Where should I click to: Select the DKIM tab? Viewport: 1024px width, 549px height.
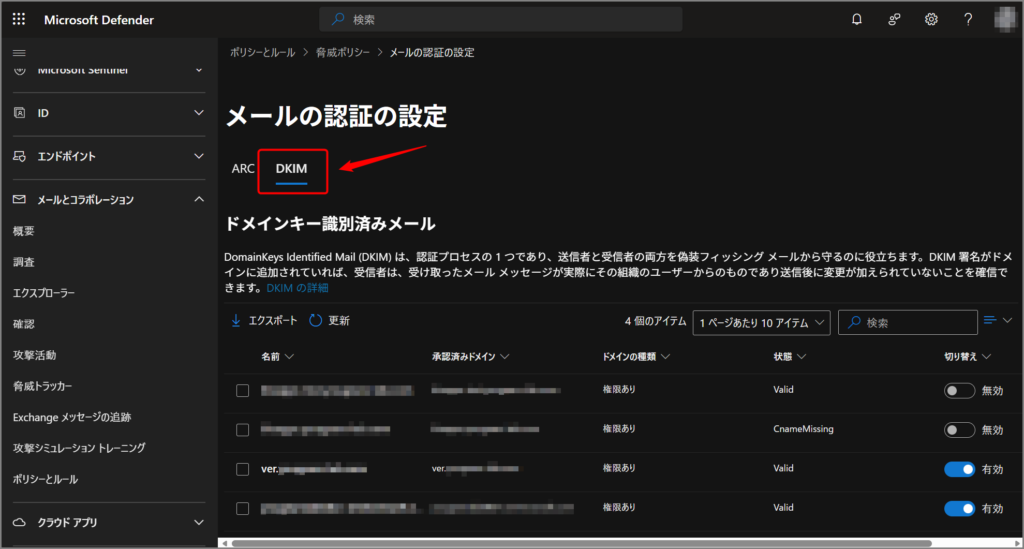pos(291,169)
